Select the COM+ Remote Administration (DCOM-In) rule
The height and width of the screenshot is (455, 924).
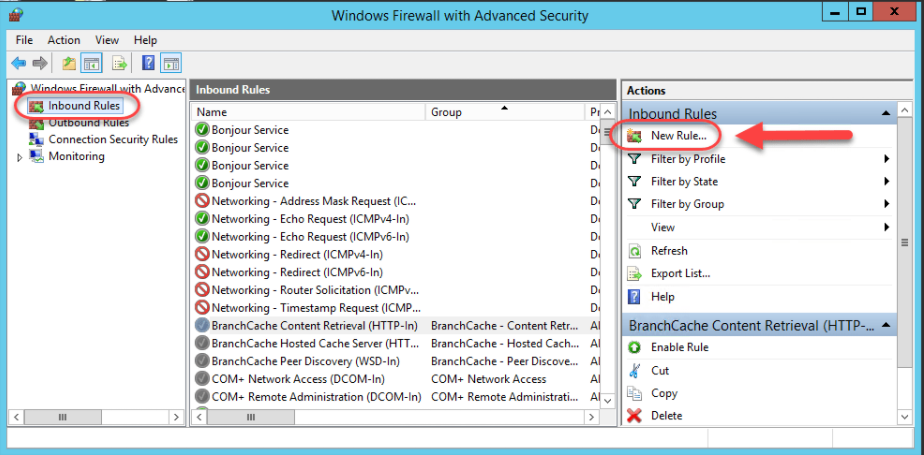point(316,397)
